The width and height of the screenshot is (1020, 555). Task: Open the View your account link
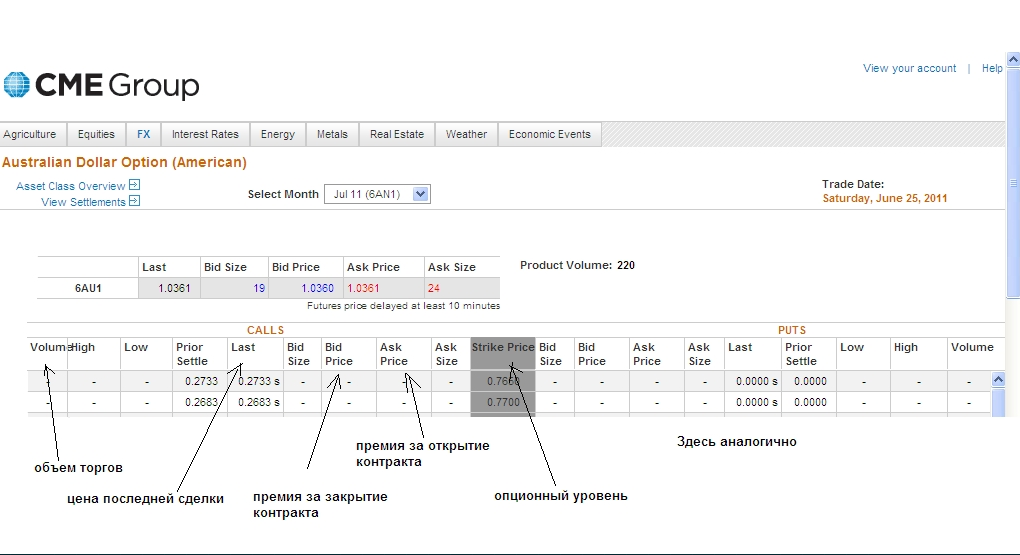909,68
